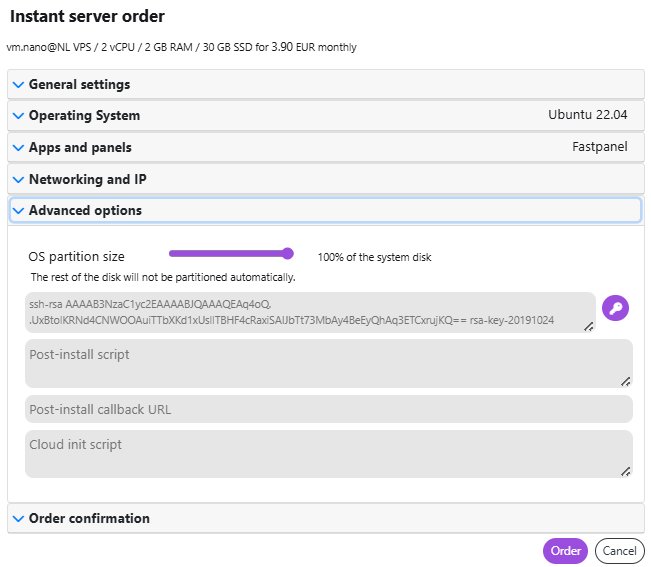Open Operating System section showing Ubuntu 22.04

(326, 115)
